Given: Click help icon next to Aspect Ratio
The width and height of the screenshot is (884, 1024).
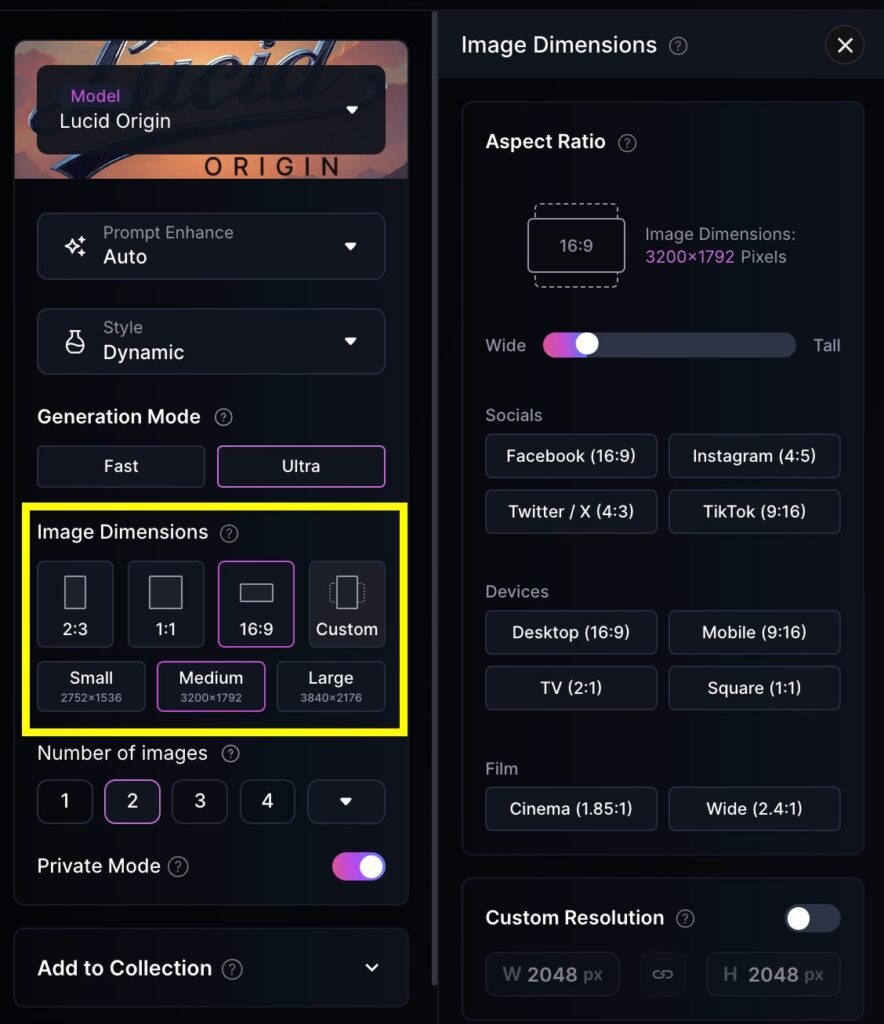Looking at the screenshot, I should point(627,142).
